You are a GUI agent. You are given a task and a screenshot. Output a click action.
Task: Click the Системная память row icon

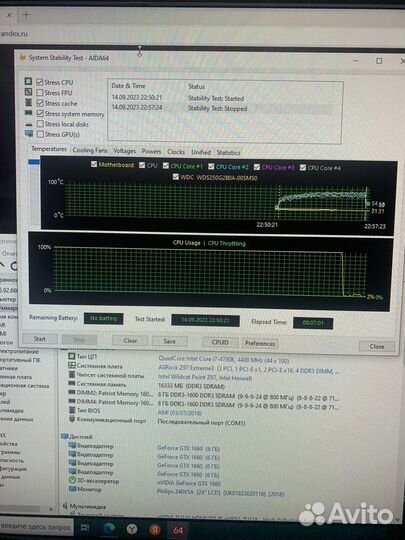(x=72, y=384)
